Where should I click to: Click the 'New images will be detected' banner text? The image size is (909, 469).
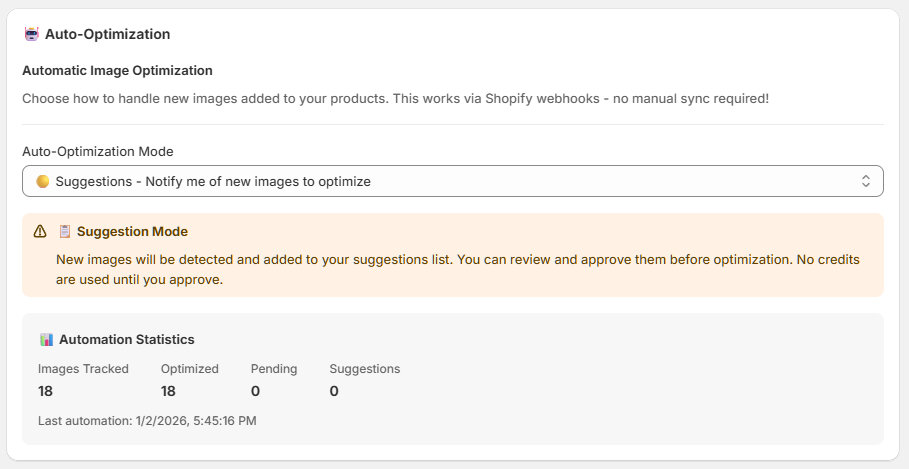[458, 270]
